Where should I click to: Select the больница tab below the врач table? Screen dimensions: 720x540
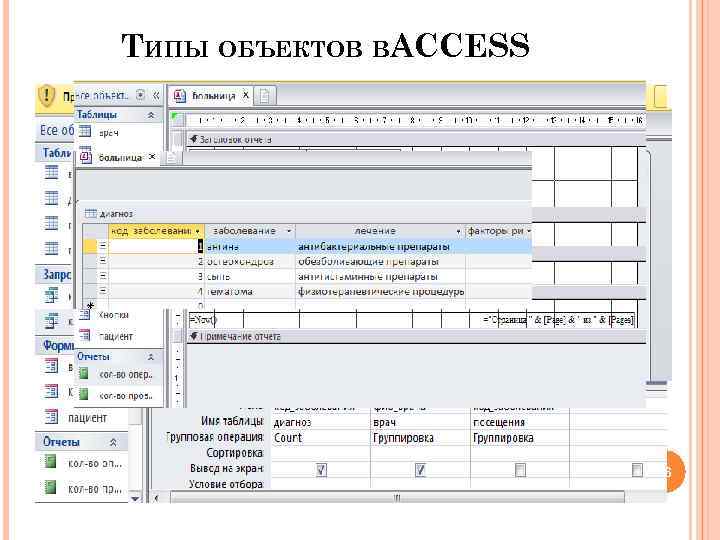119,158
